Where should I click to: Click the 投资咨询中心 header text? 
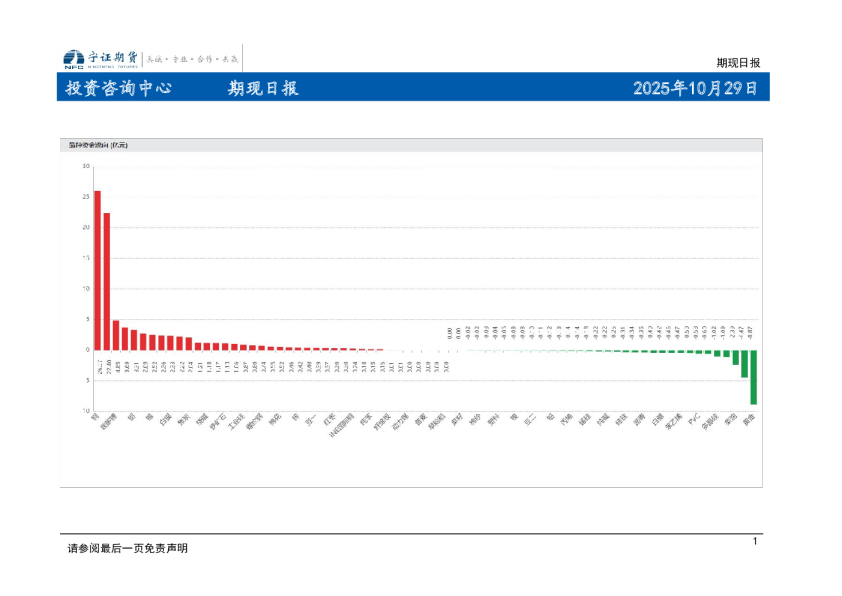click(118, 88)
